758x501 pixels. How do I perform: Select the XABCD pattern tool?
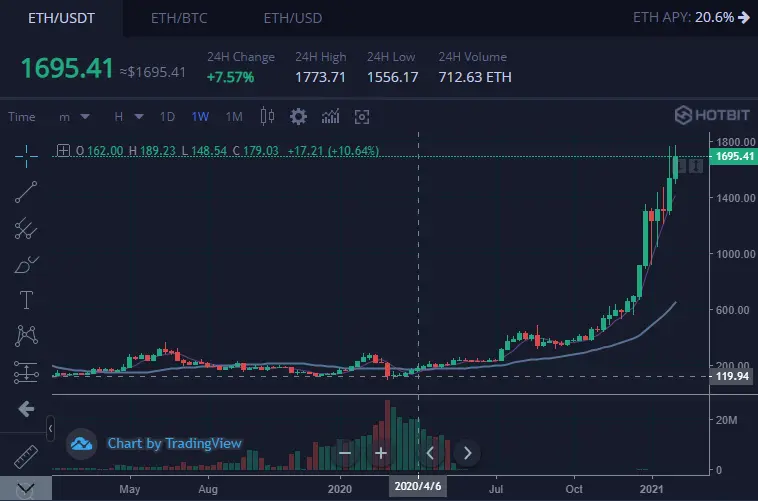tap(26, 336)
